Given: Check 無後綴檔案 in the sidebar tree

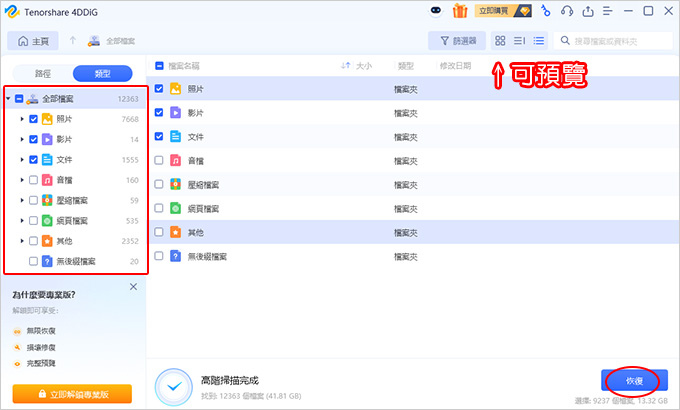Looking at the screenshot, I should tap(33, 261).
